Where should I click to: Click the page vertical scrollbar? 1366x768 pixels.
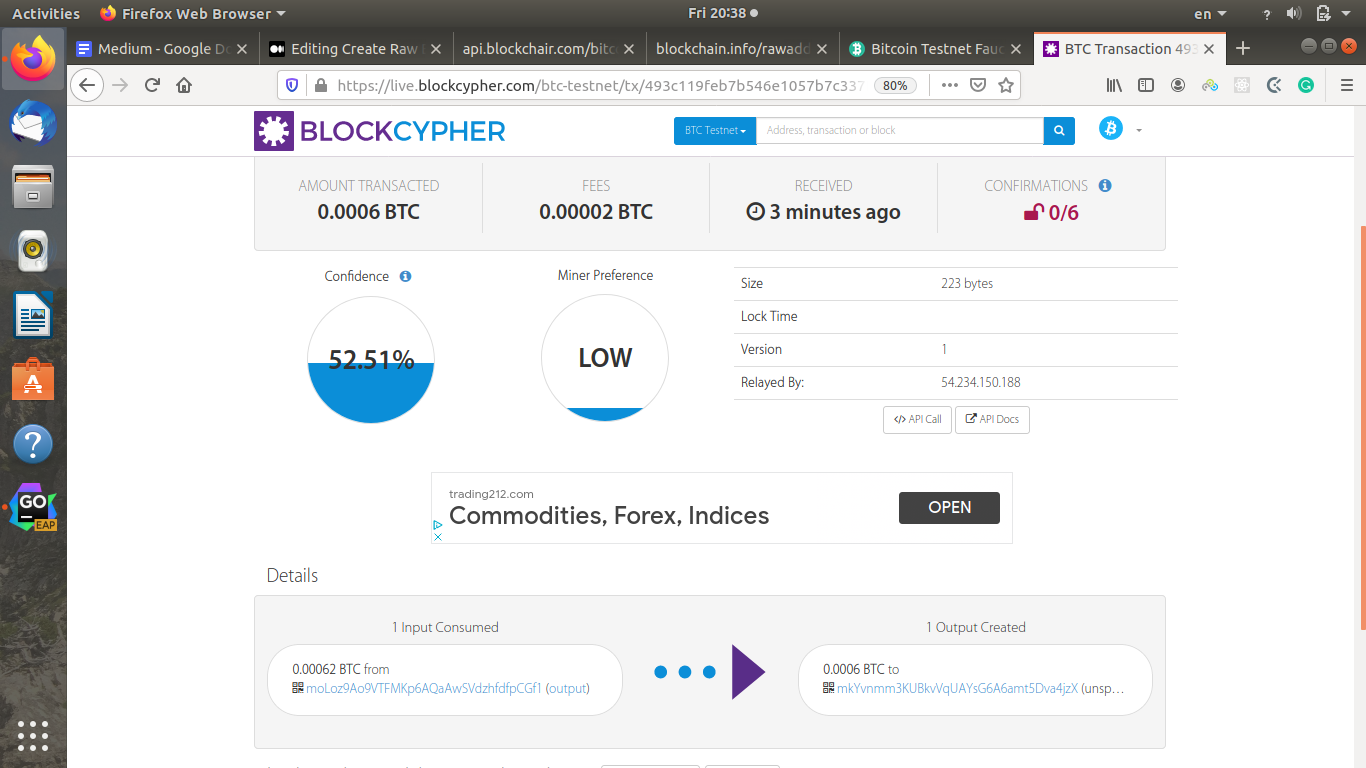pos(1361,428)
